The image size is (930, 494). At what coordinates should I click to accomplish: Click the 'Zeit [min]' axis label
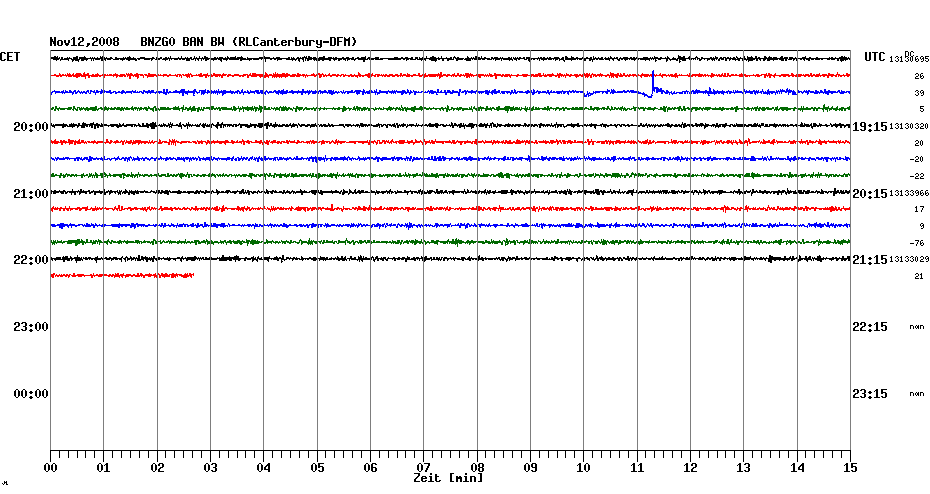pos(448,478)
